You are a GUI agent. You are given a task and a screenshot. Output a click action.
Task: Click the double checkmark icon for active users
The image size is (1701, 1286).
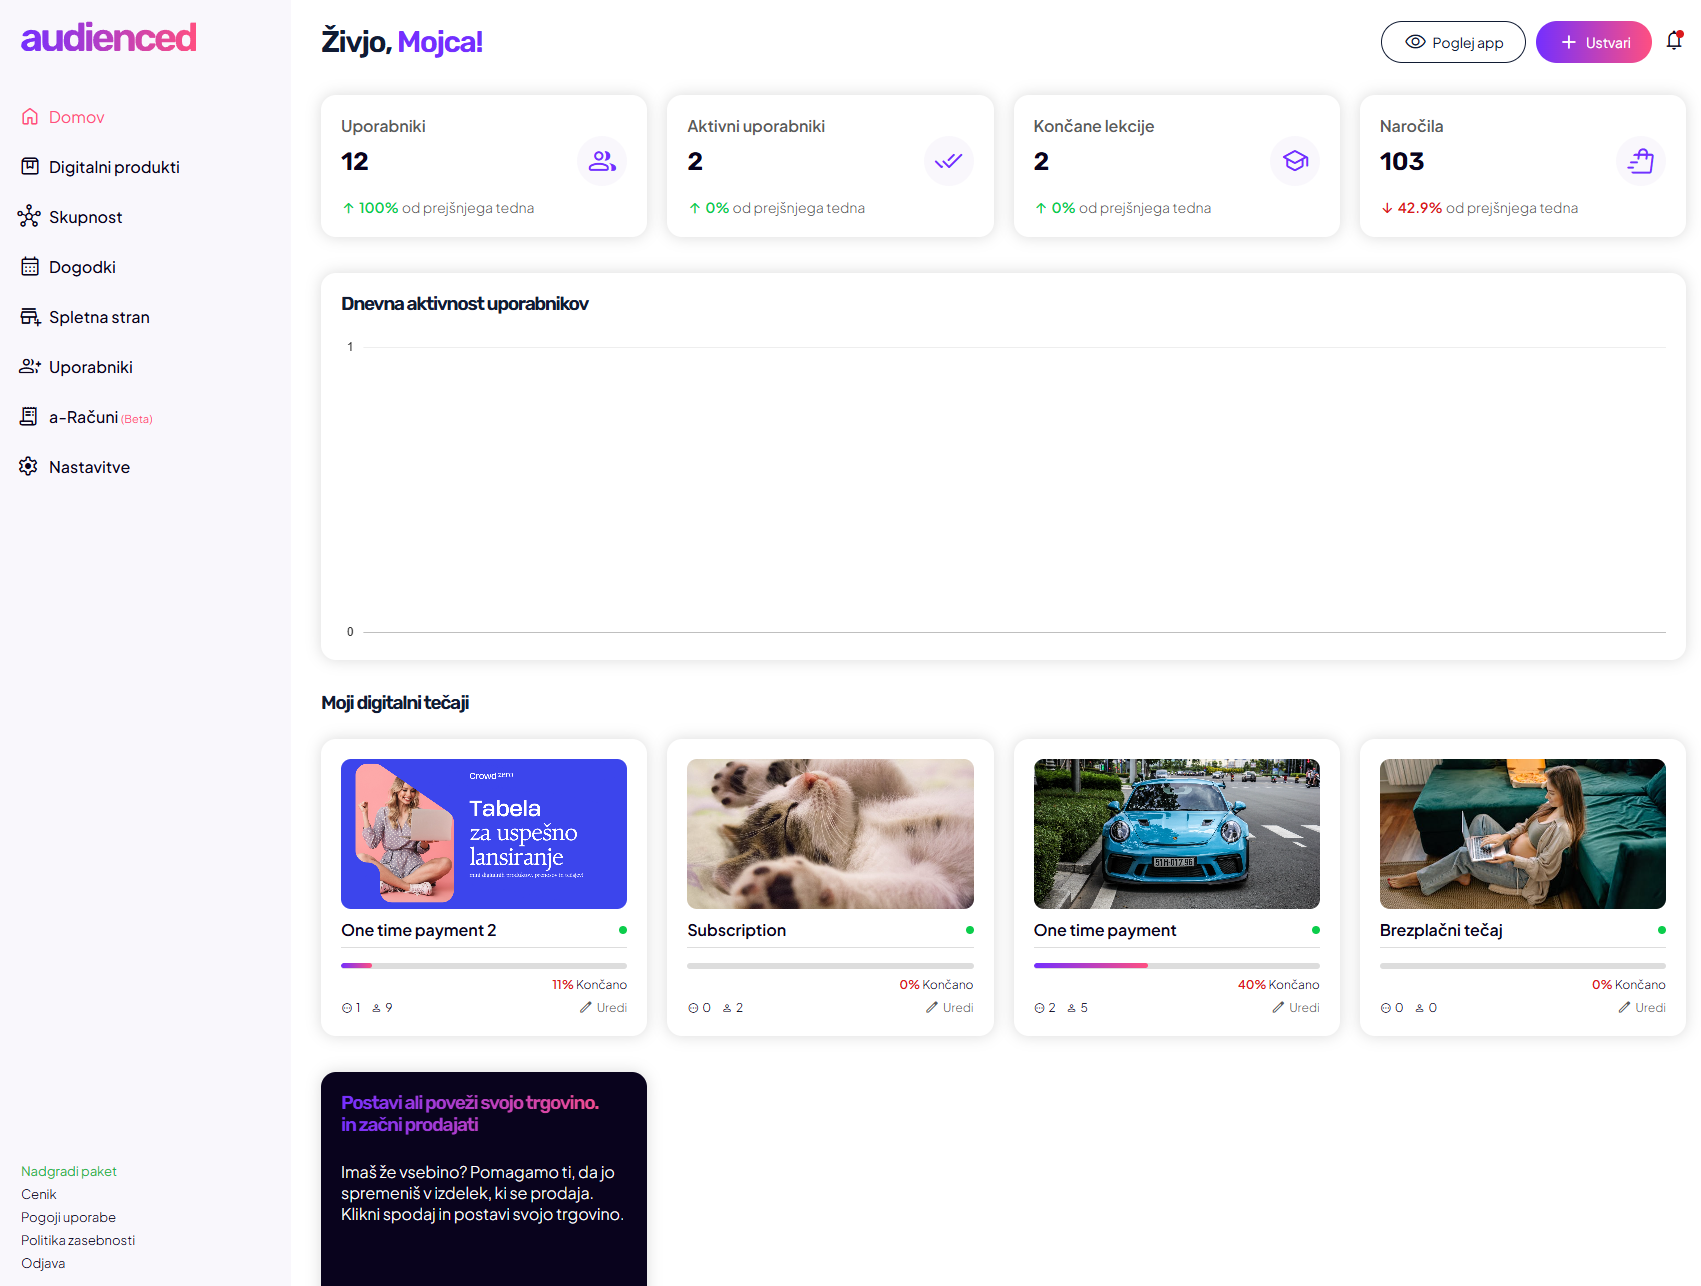click(948, 161)
